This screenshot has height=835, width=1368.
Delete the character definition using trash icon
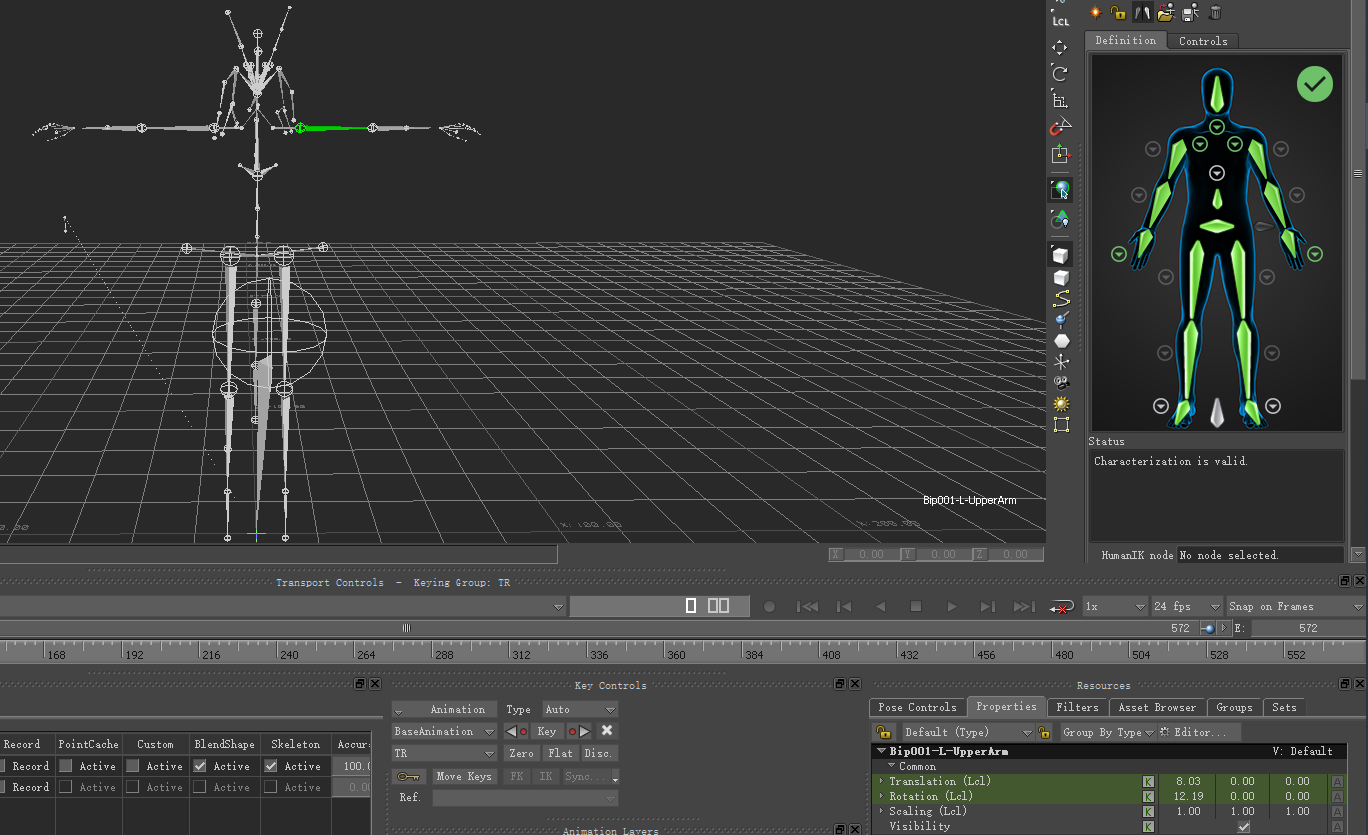[x=1215, y=12]
